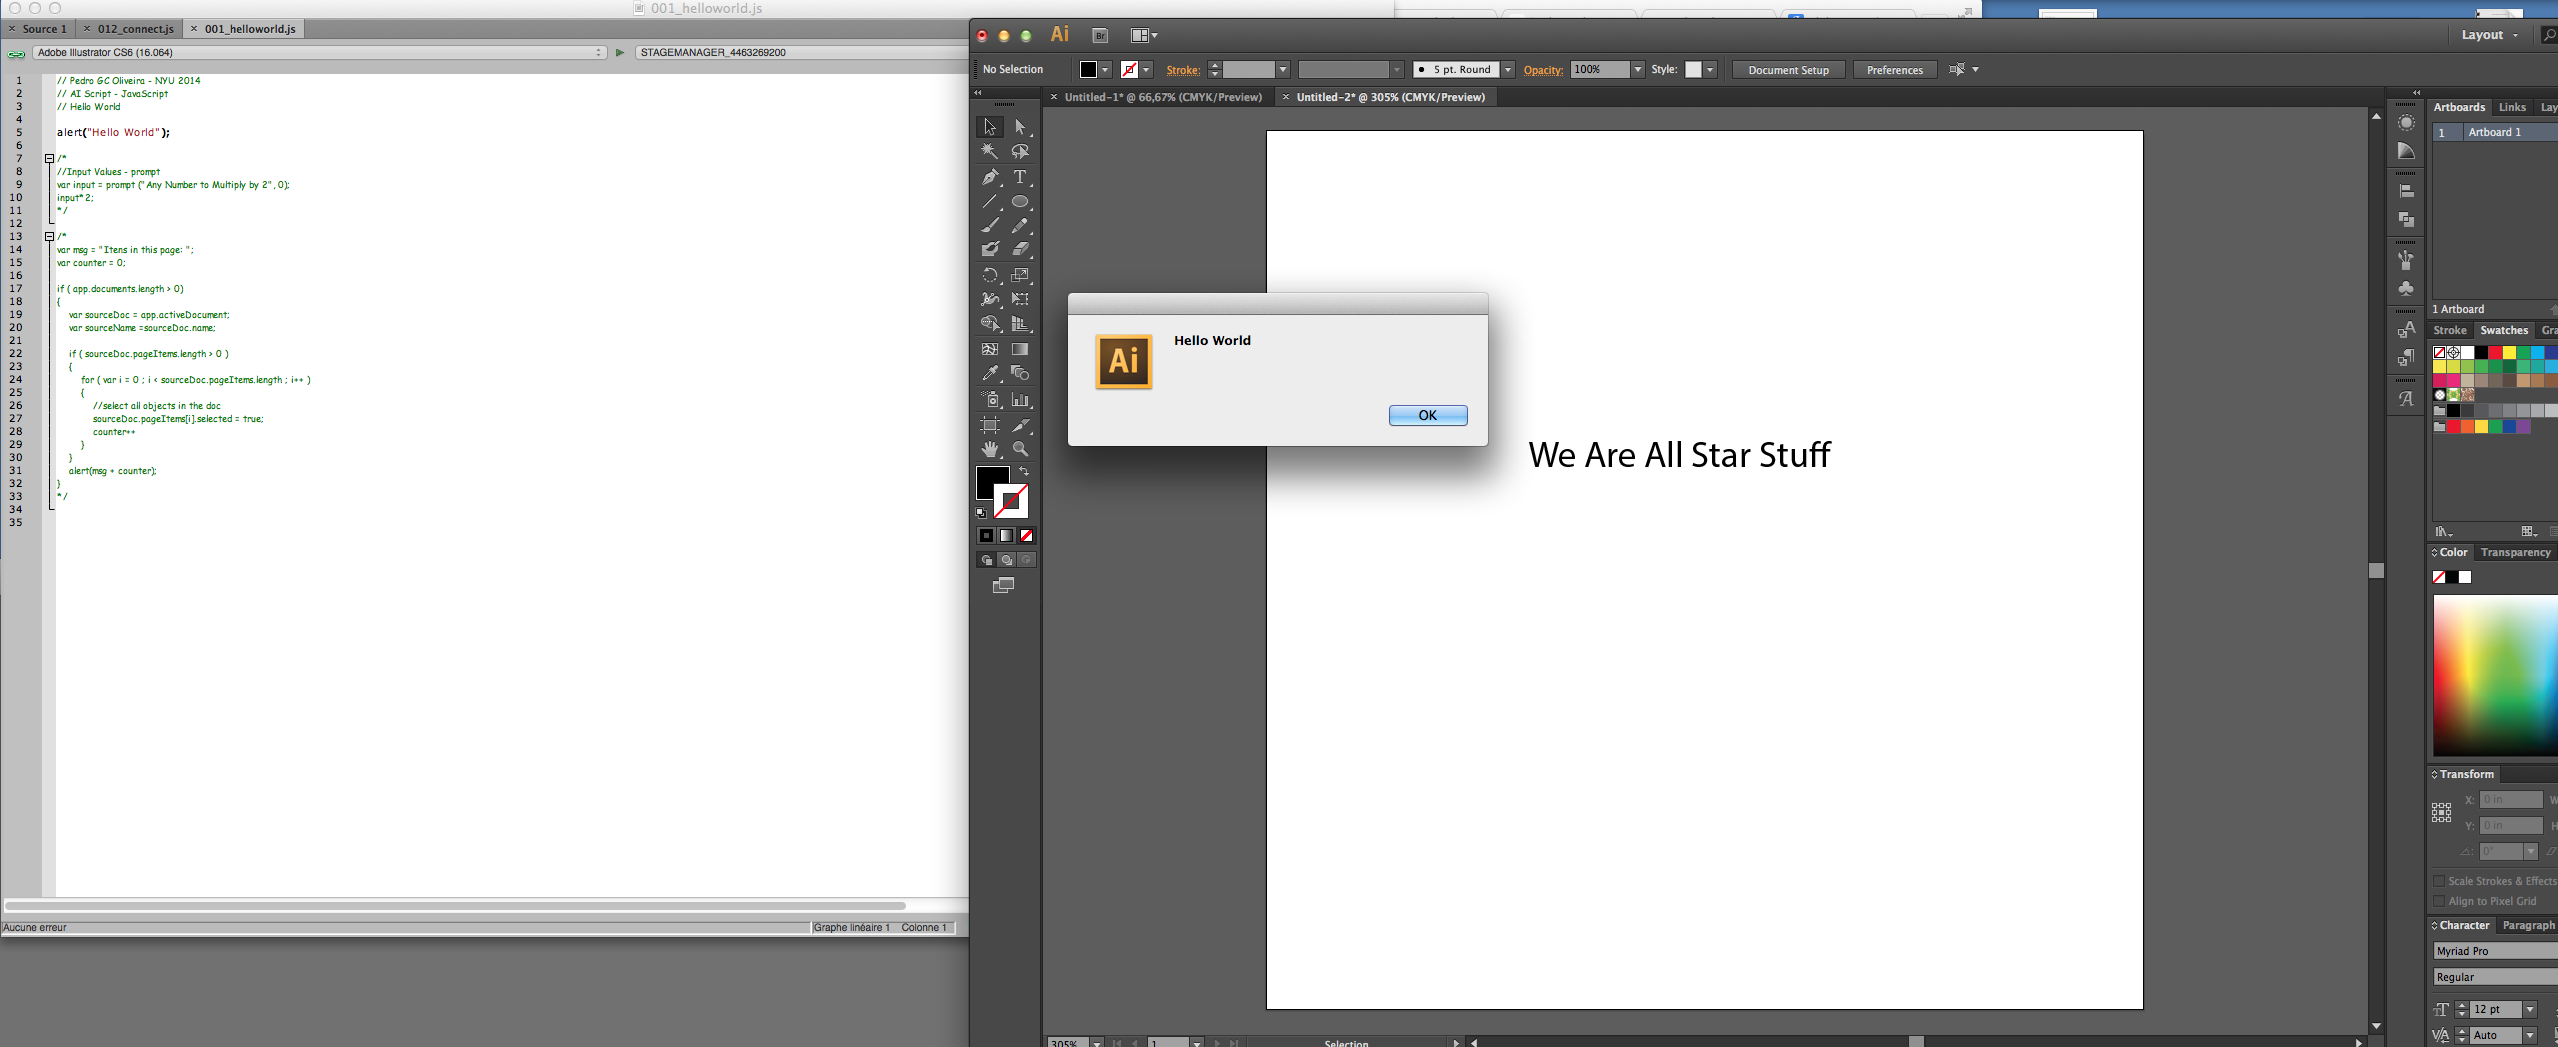Click the color spectrum in Color panel

[x=2495, y=675]
